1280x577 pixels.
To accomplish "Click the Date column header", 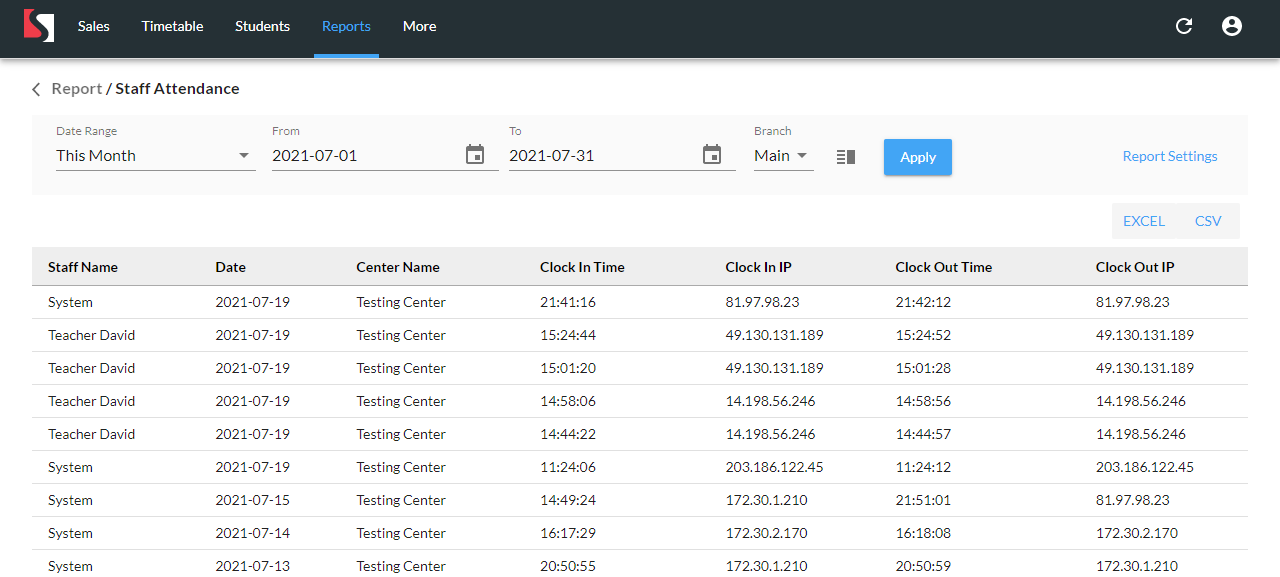I will pos(230,267).
